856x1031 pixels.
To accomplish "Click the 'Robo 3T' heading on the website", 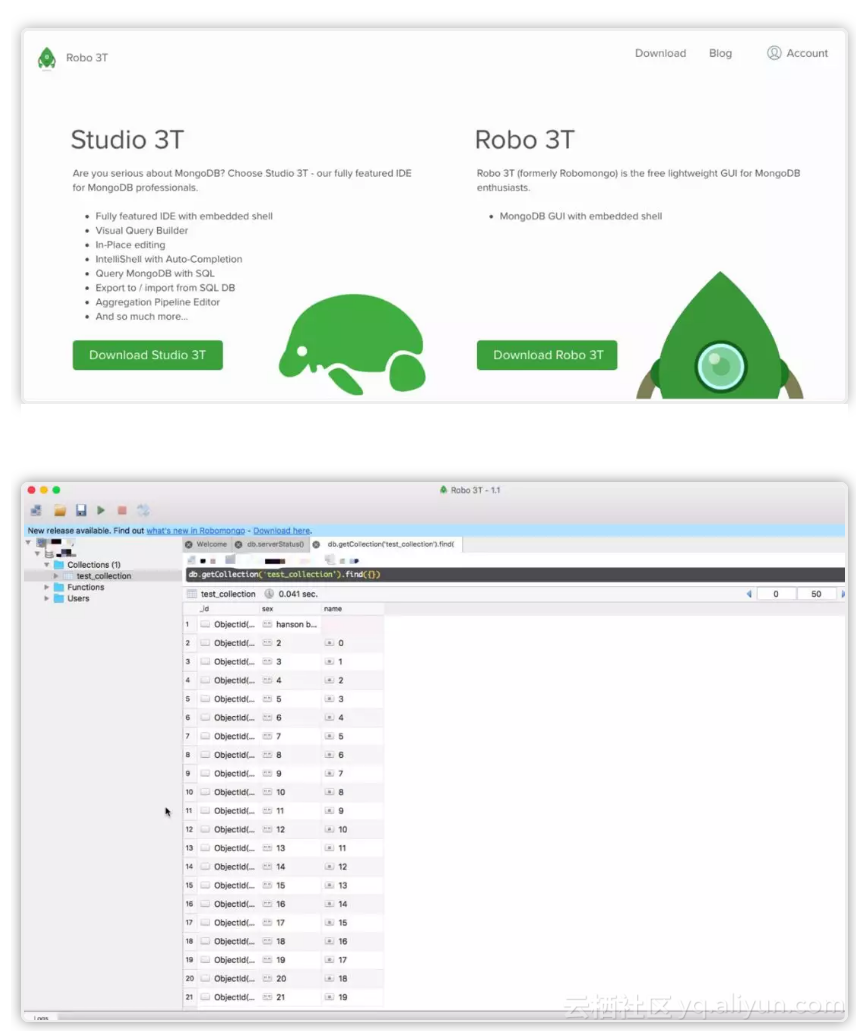I will click(x=525, y=140).
